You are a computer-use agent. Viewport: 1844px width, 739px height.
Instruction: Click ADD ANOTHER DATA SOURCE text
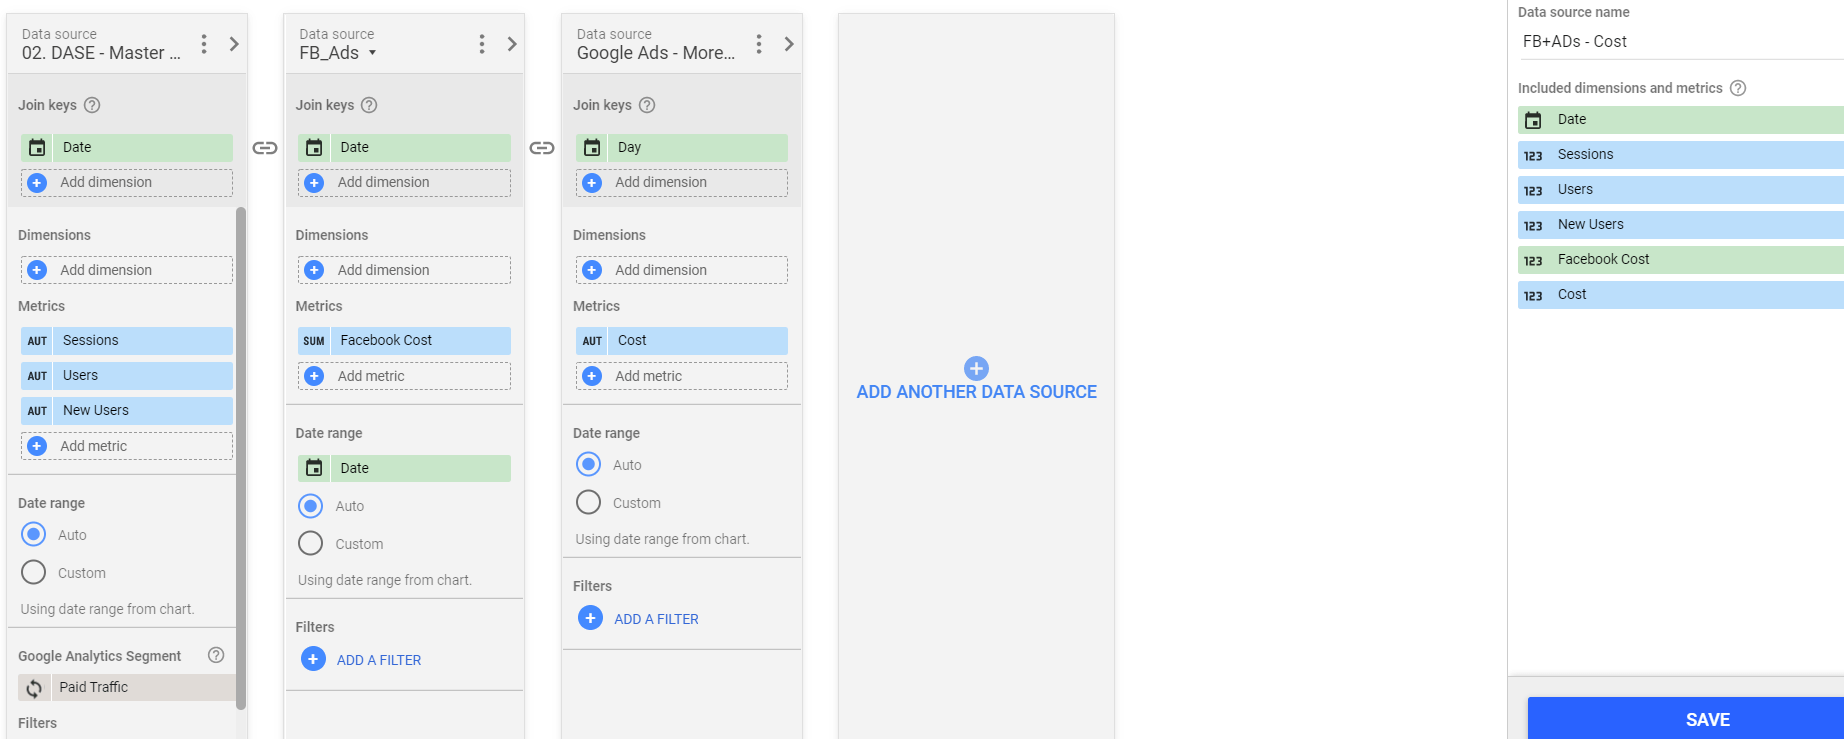click(x=977, y=392)
